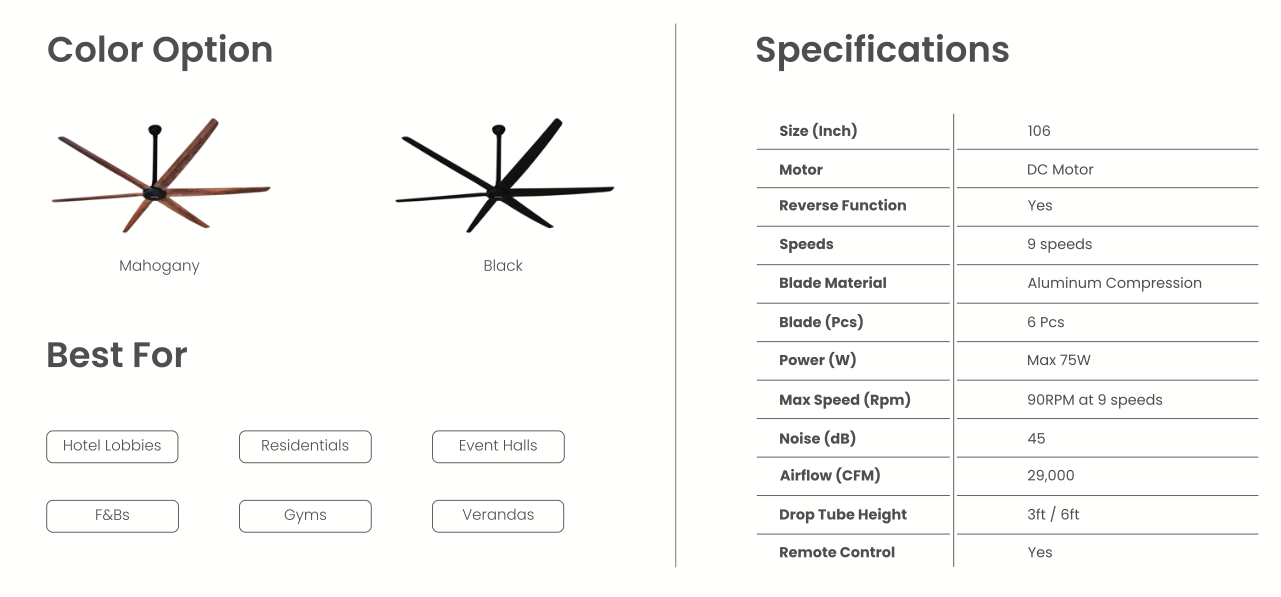Click the Mahogany color label
Image resolution: width=1281 pixels, height=597 pixels.
159,266
